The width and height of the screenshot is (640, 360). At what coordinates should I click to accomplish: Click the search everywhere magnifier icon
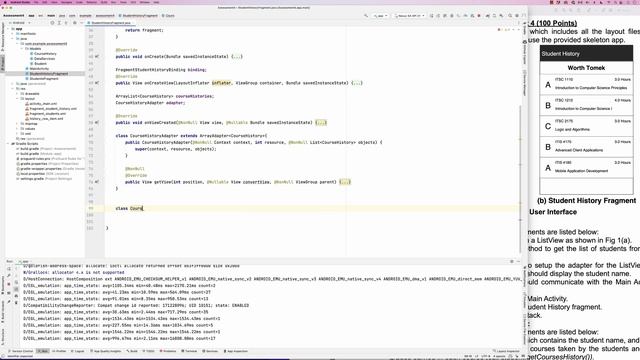(x=510, y=16)
